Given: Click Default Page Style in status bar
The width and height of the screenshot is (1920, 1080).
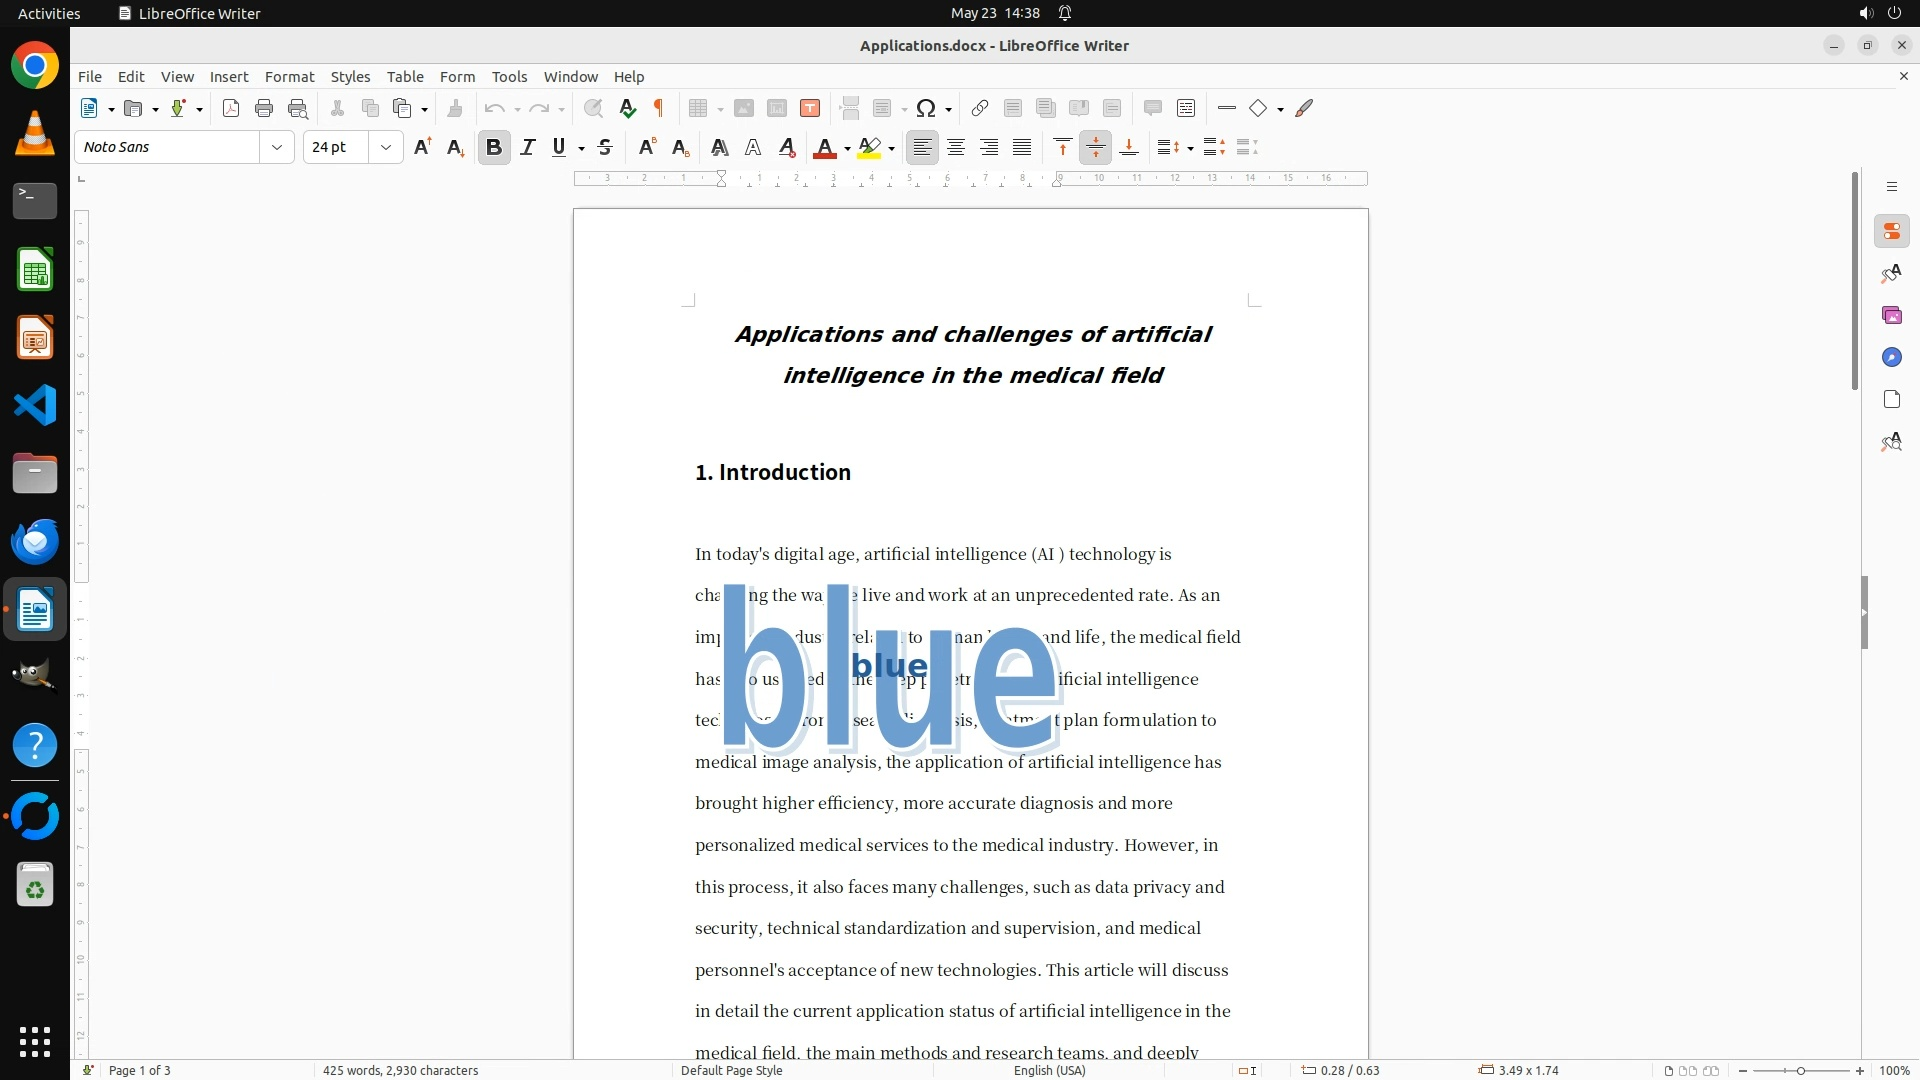Looking at the screenshot, I should pyautogui.click(x=731, y=1070).
